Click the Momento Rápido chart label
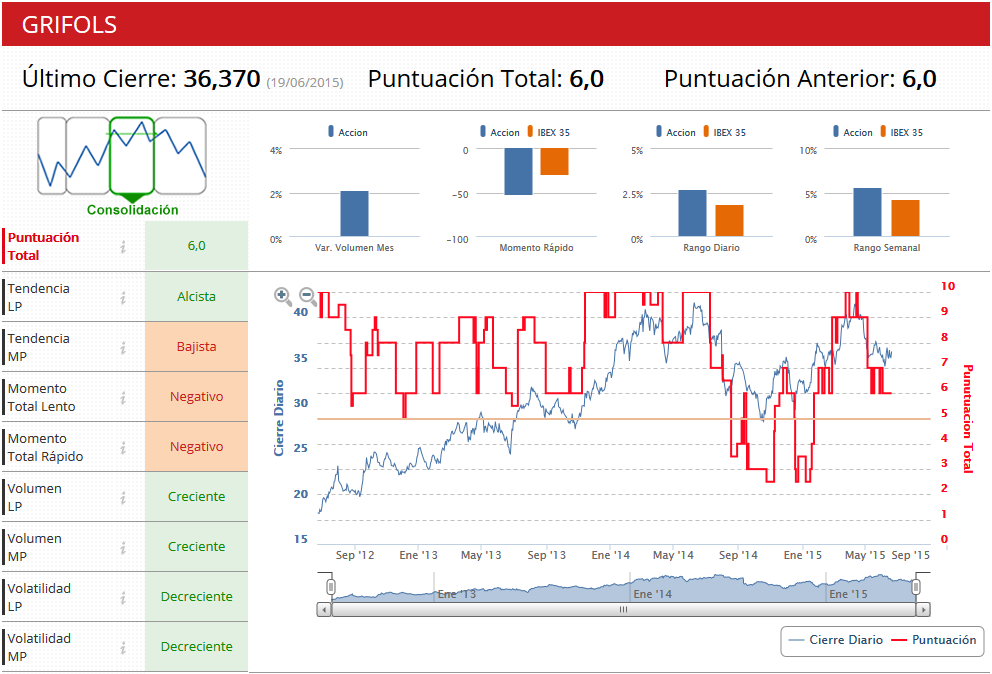992x674 pixels. 536,247
